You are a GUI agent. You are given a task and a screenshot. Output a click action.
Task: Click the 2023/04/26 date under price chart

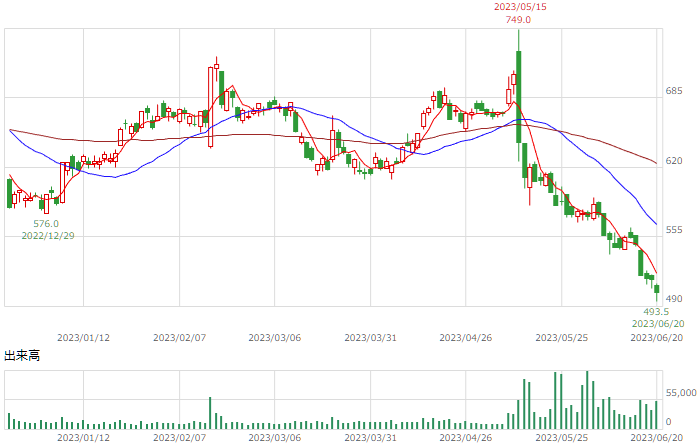(466, 338)
